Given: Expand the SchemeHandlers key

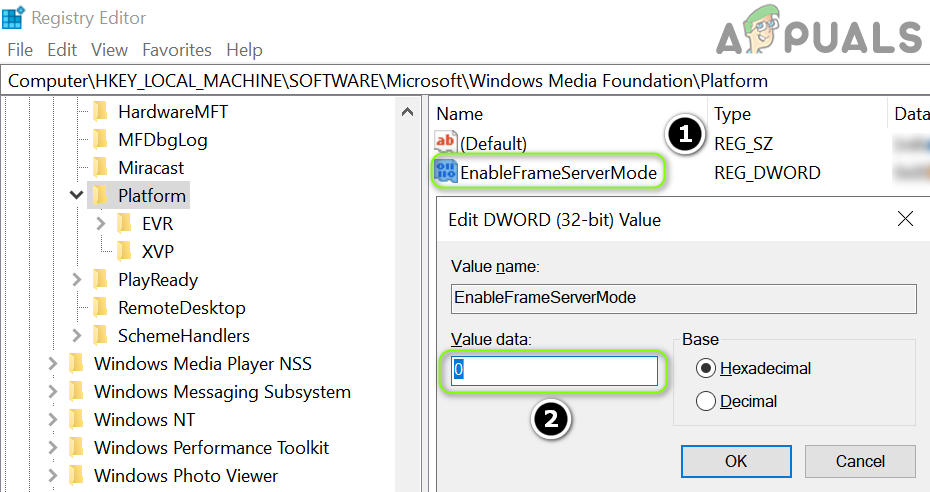Looking at the screenshot, I should coord(77,336).
